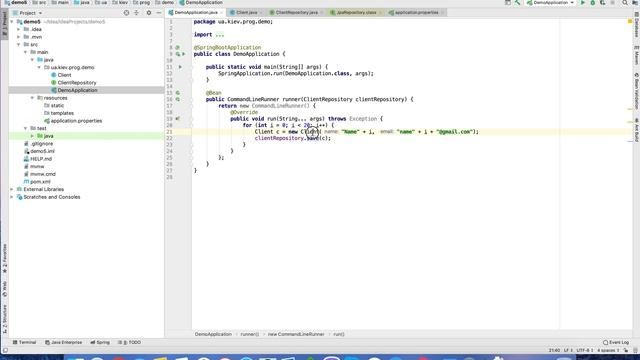Switch to JpaRepository.class editor tab
The width and height of the screenshot is (640, 360).
pyautogui.click(x=356, y=13)
